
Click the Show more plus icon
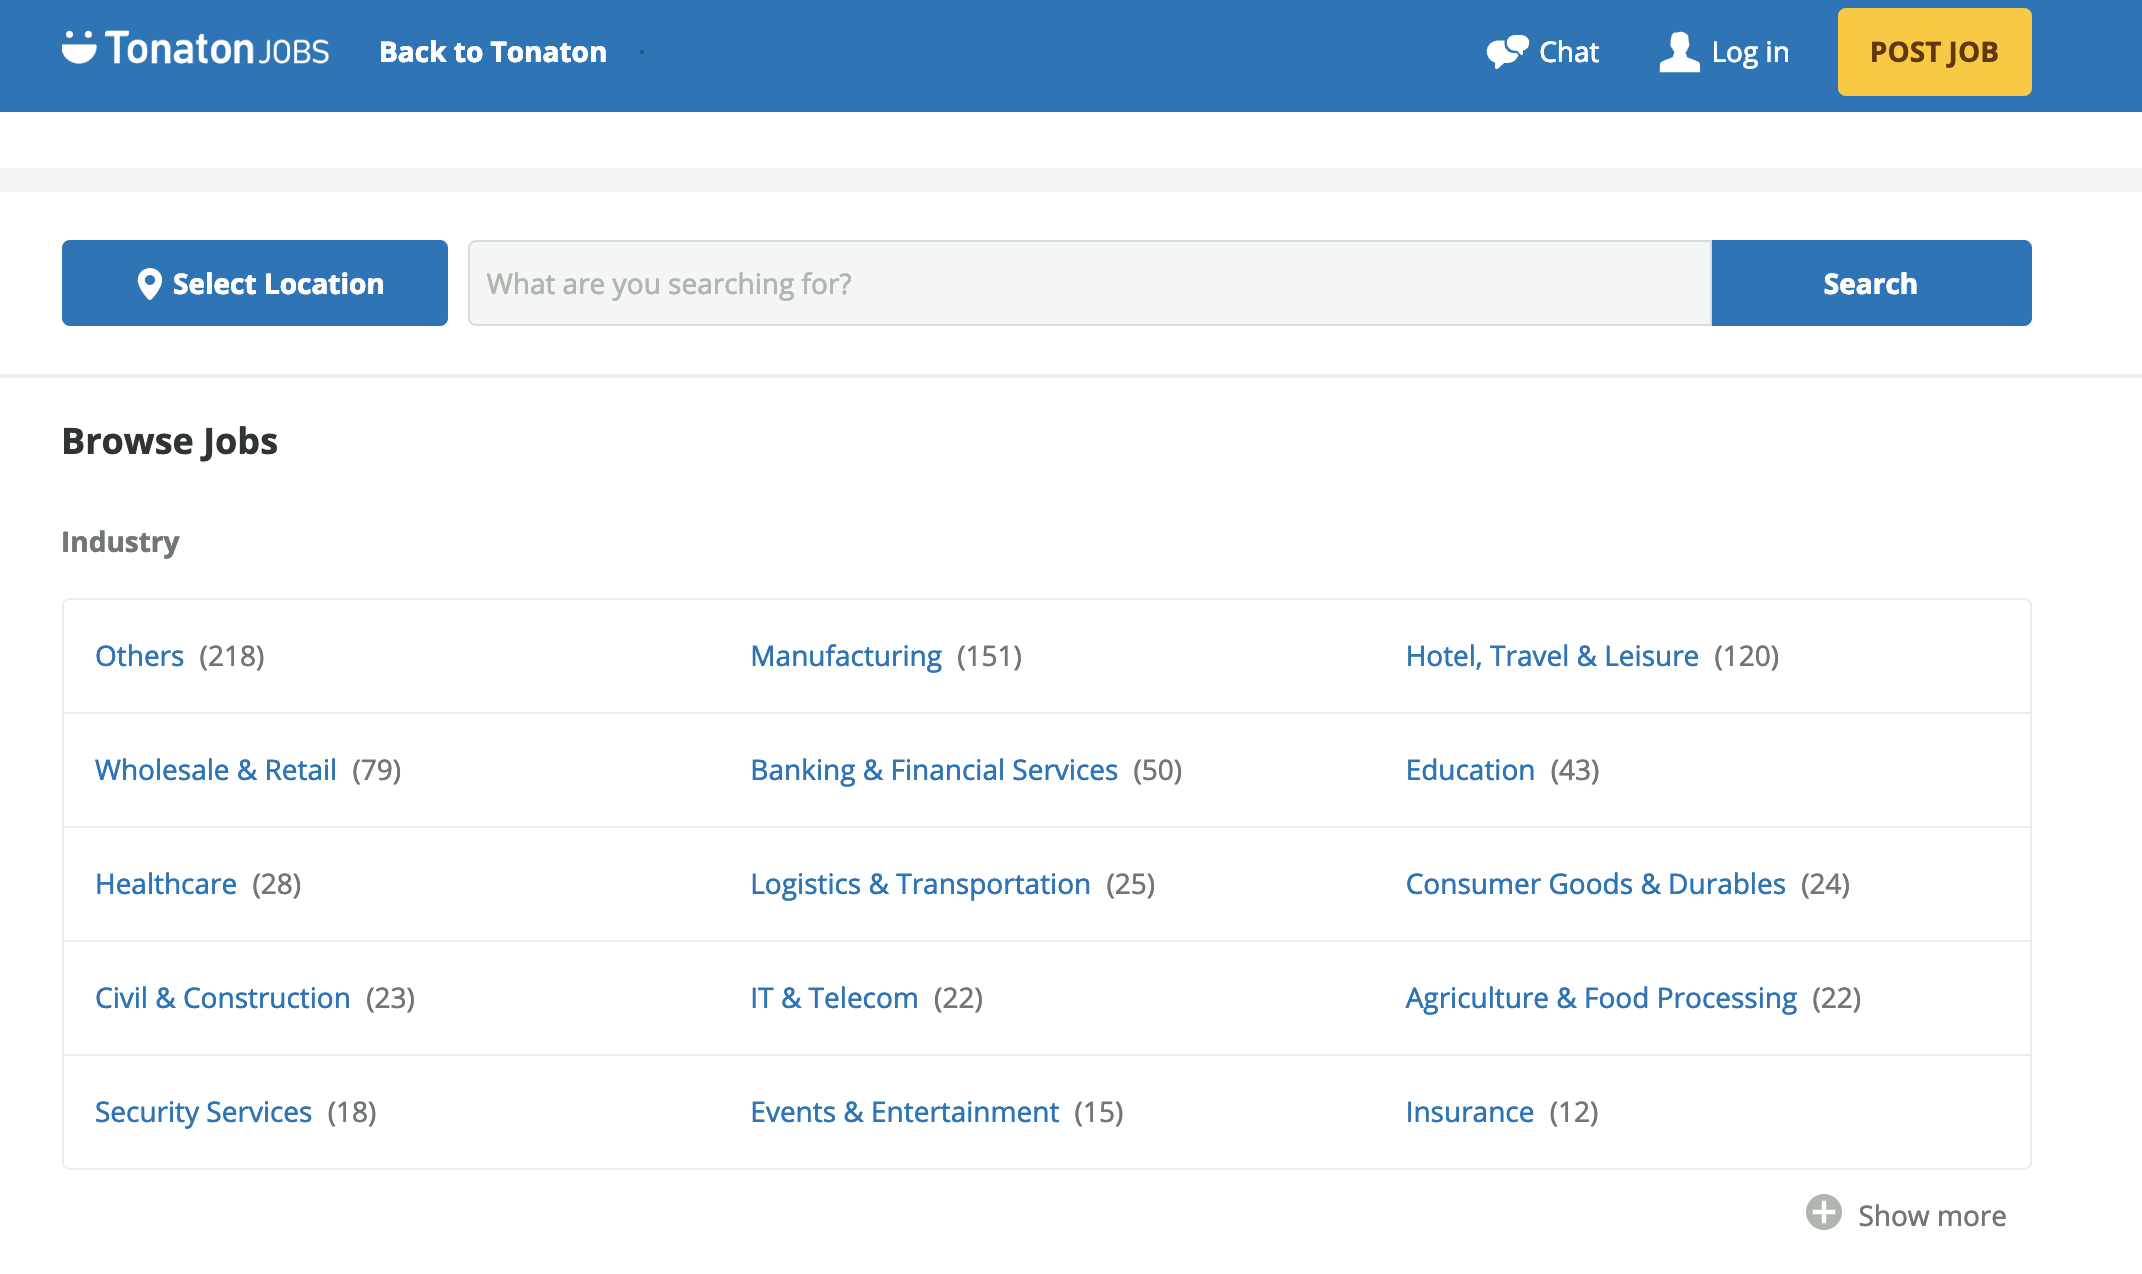point(1823,1213)
